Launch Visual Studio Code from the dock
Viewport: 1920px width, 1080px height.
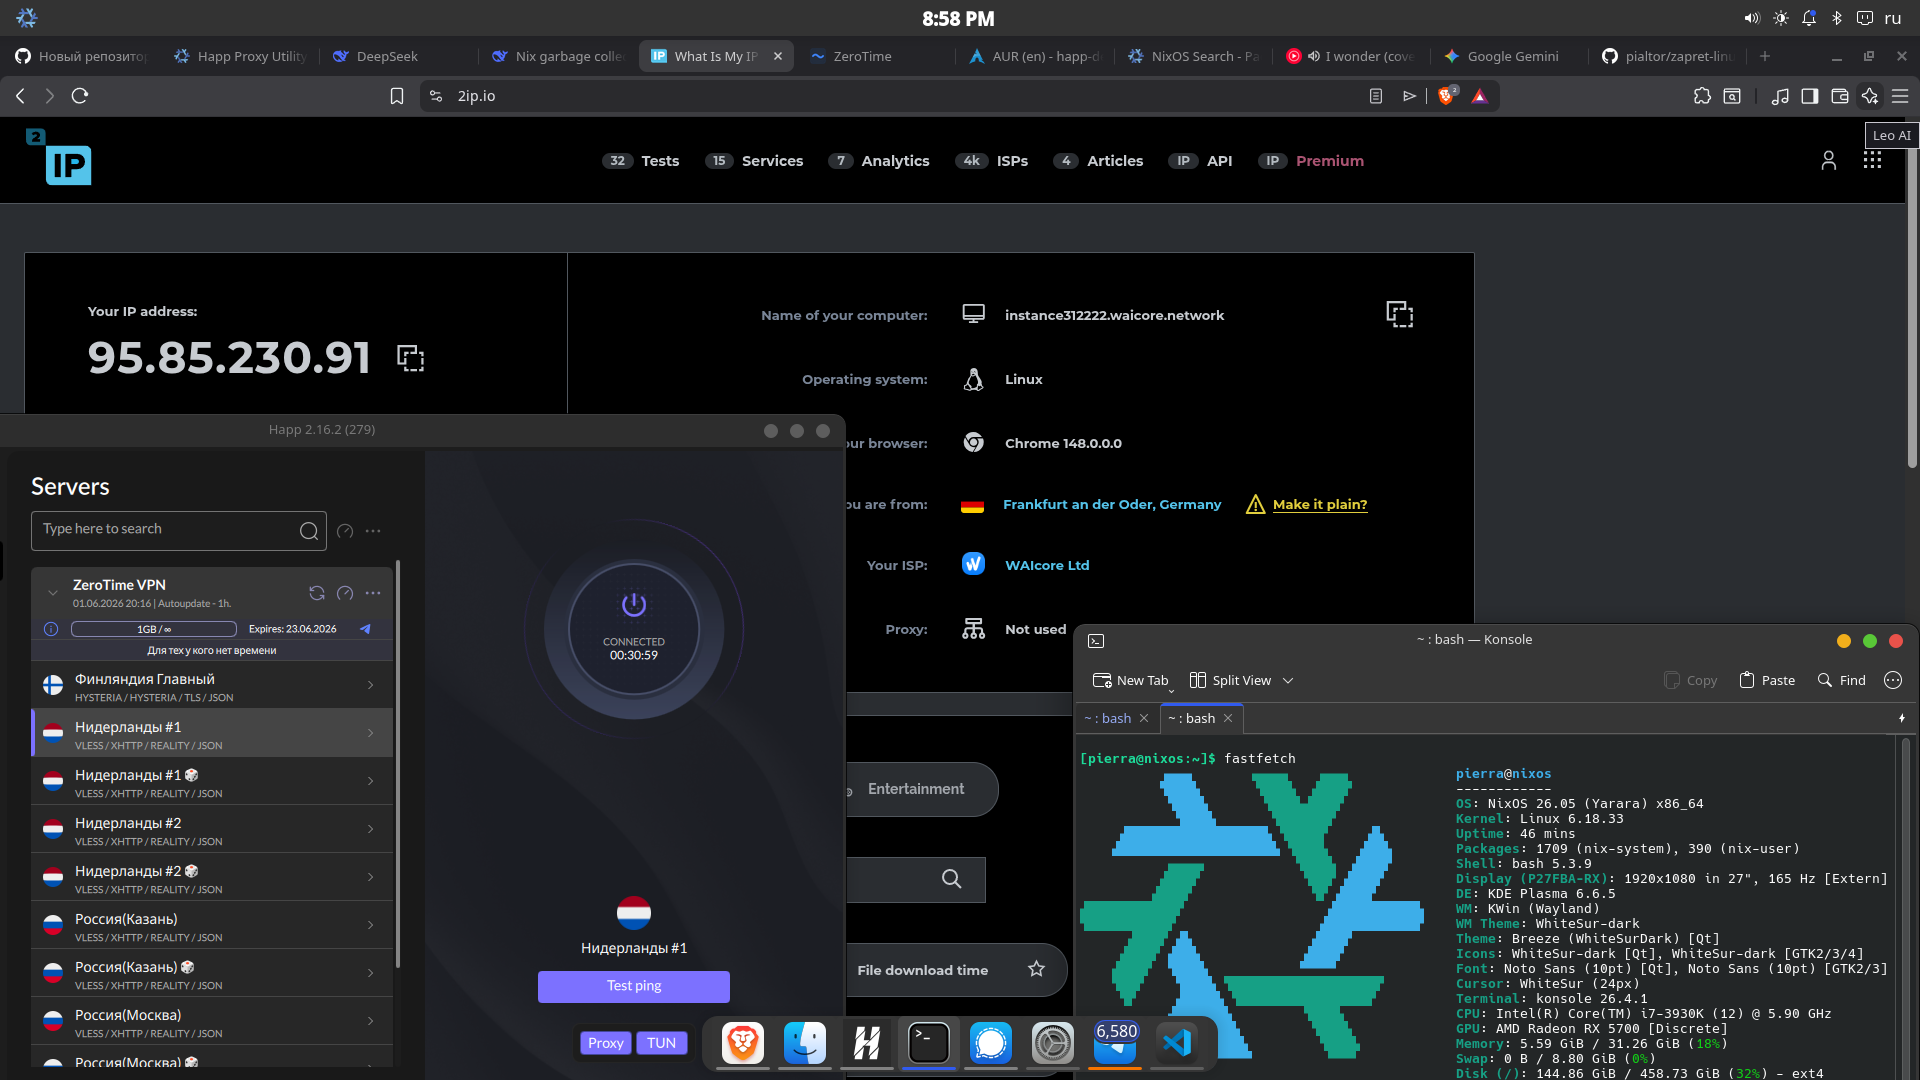click(x=1177, y=1043)
